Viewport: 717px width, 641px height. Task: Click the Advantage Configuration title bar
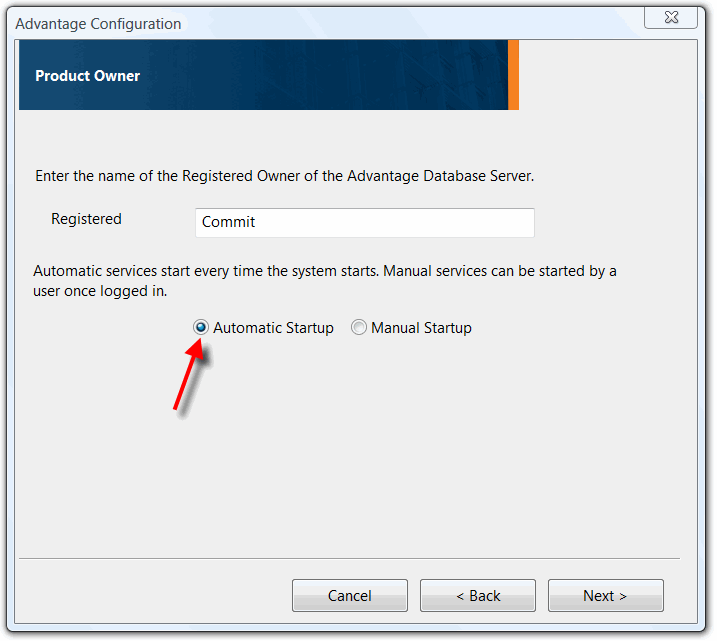(300, 22)
